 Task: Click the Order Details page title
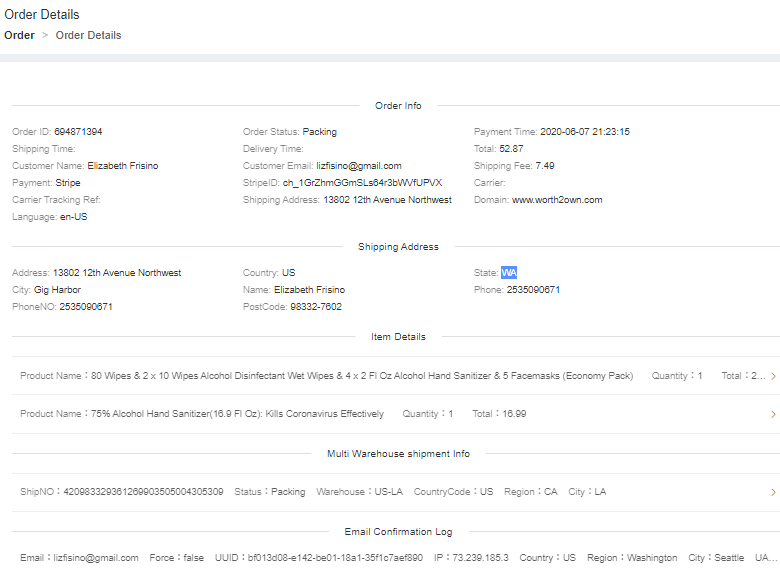coord(42,15)
